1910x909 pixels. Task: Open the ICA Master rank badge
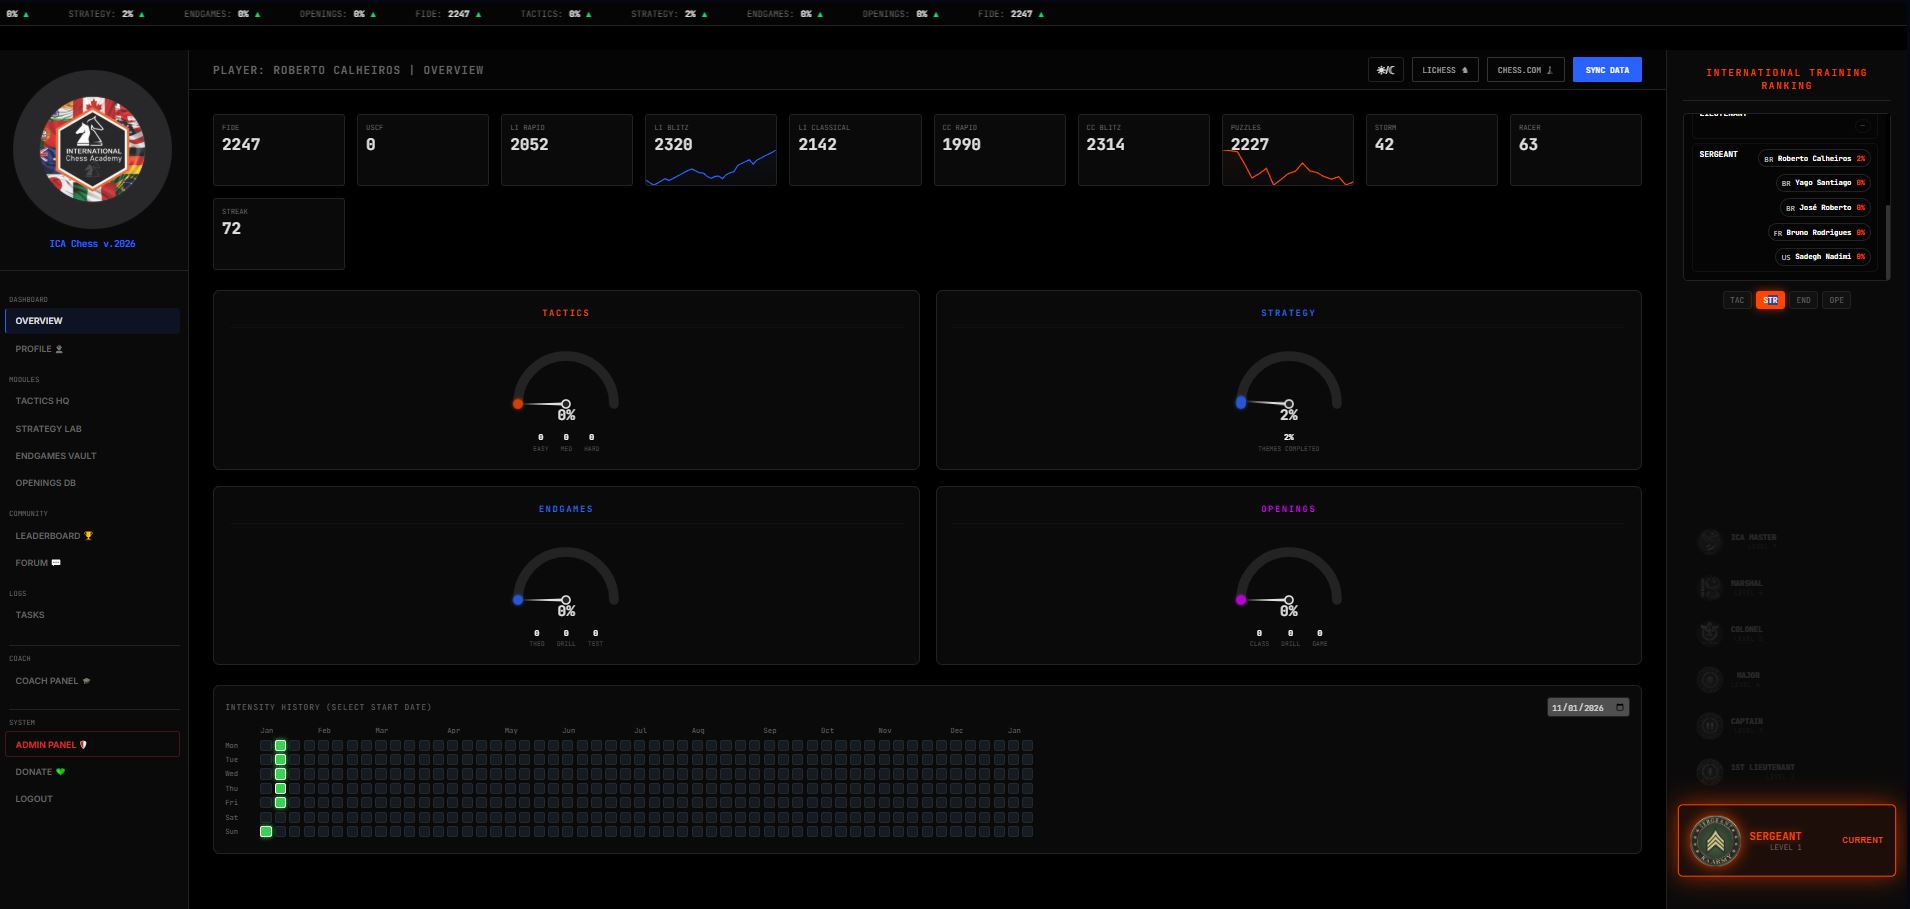pyautogui.click(x=1709, y=541)
